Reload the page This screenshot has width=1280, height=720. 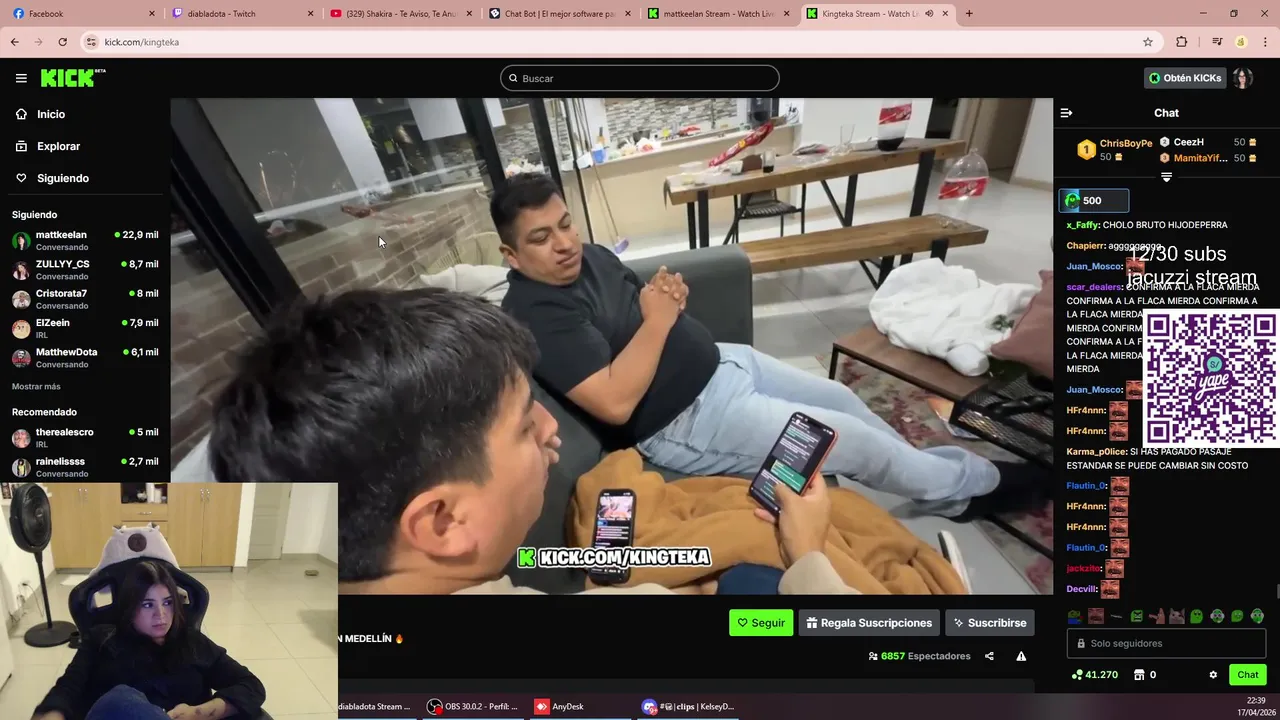pos(62,42)
